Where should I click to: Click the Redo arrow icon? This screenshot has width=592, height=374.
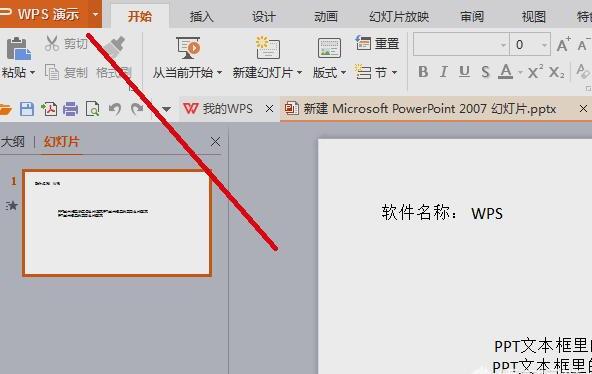[137, 109]
